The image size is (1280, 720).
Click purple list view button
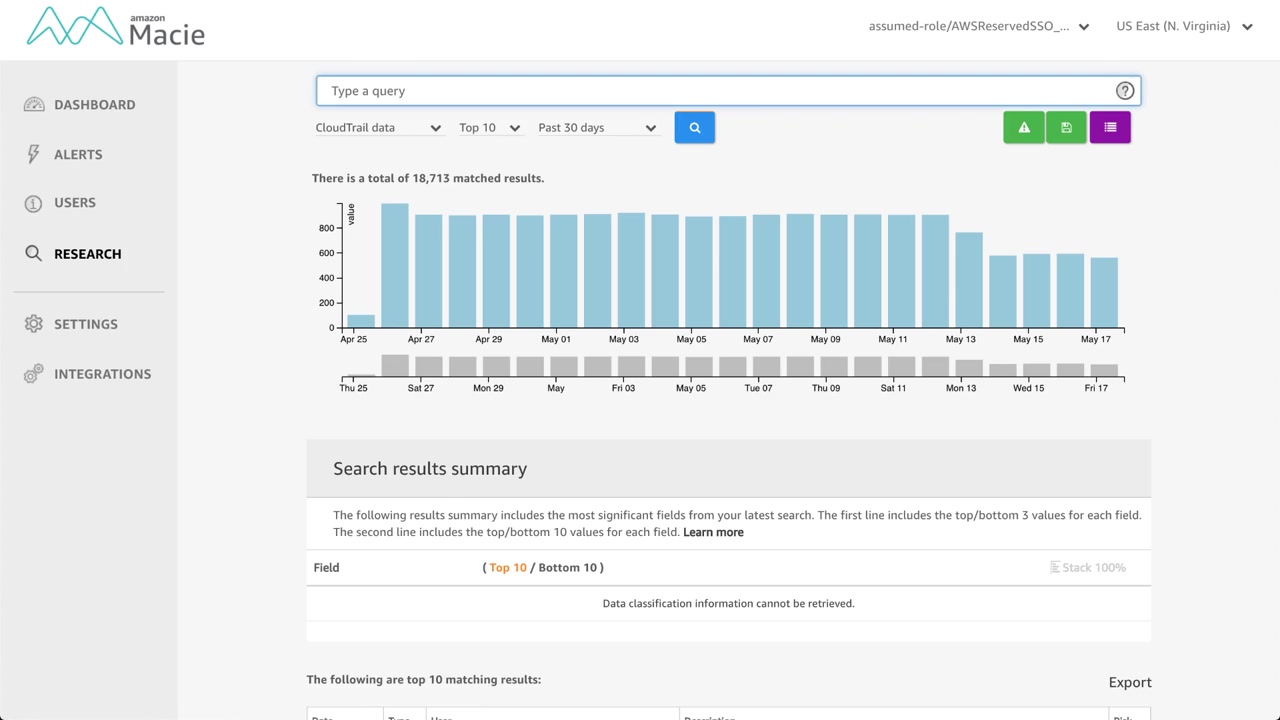click(x=1110, y=128)
